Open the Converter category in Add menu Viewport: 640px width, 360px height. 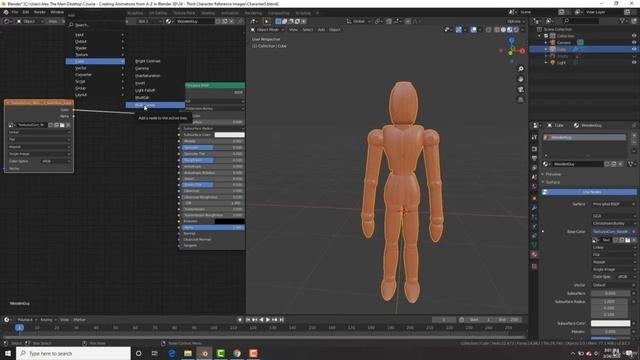click(x=95, y=75)
